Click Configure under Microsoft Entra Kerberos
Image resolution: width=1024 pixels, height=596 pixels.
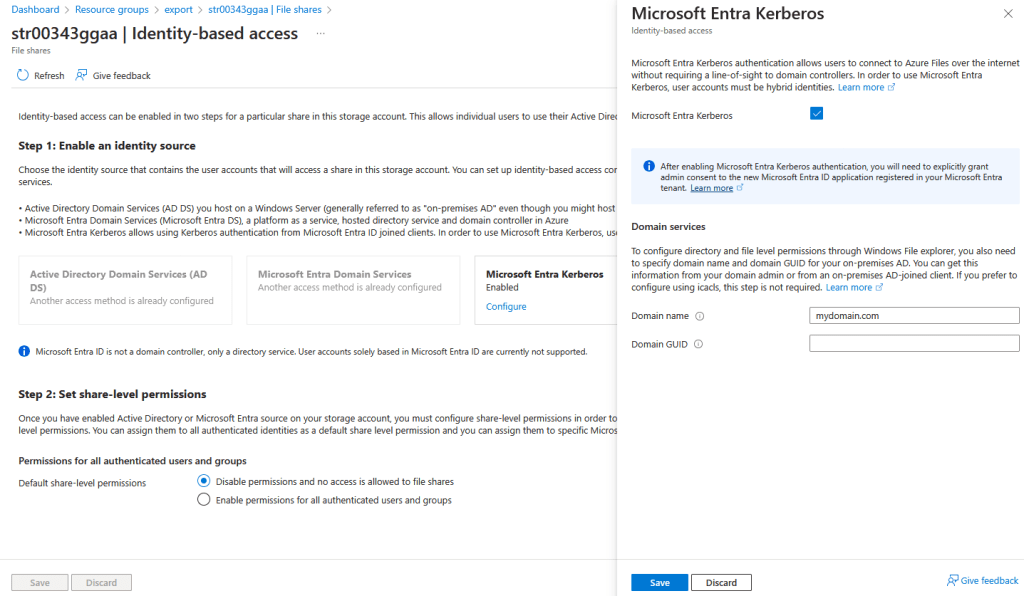[506, 307]
